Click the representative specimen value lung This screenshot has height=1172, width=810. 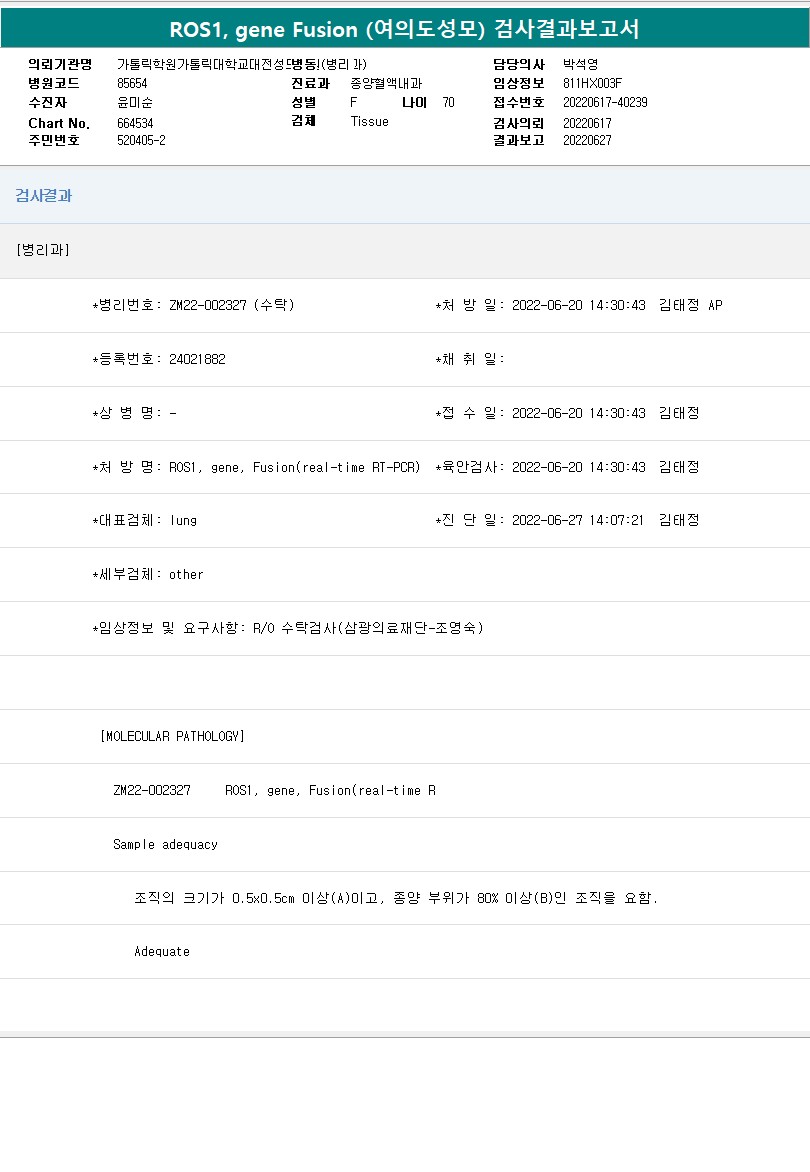tap(183, 520)
